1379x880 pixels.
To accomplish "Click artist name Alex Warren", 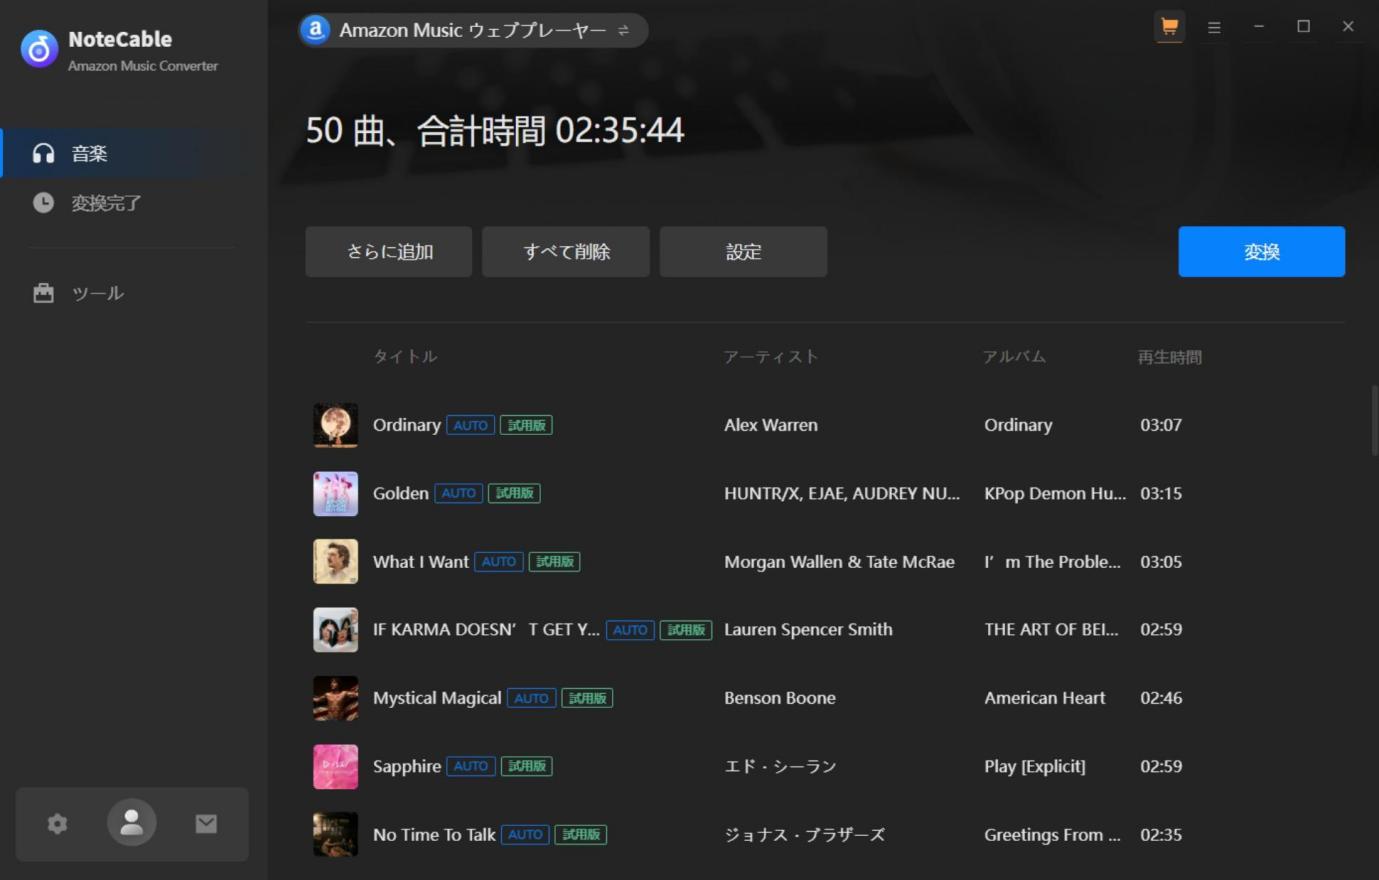I will click(771, 425).
